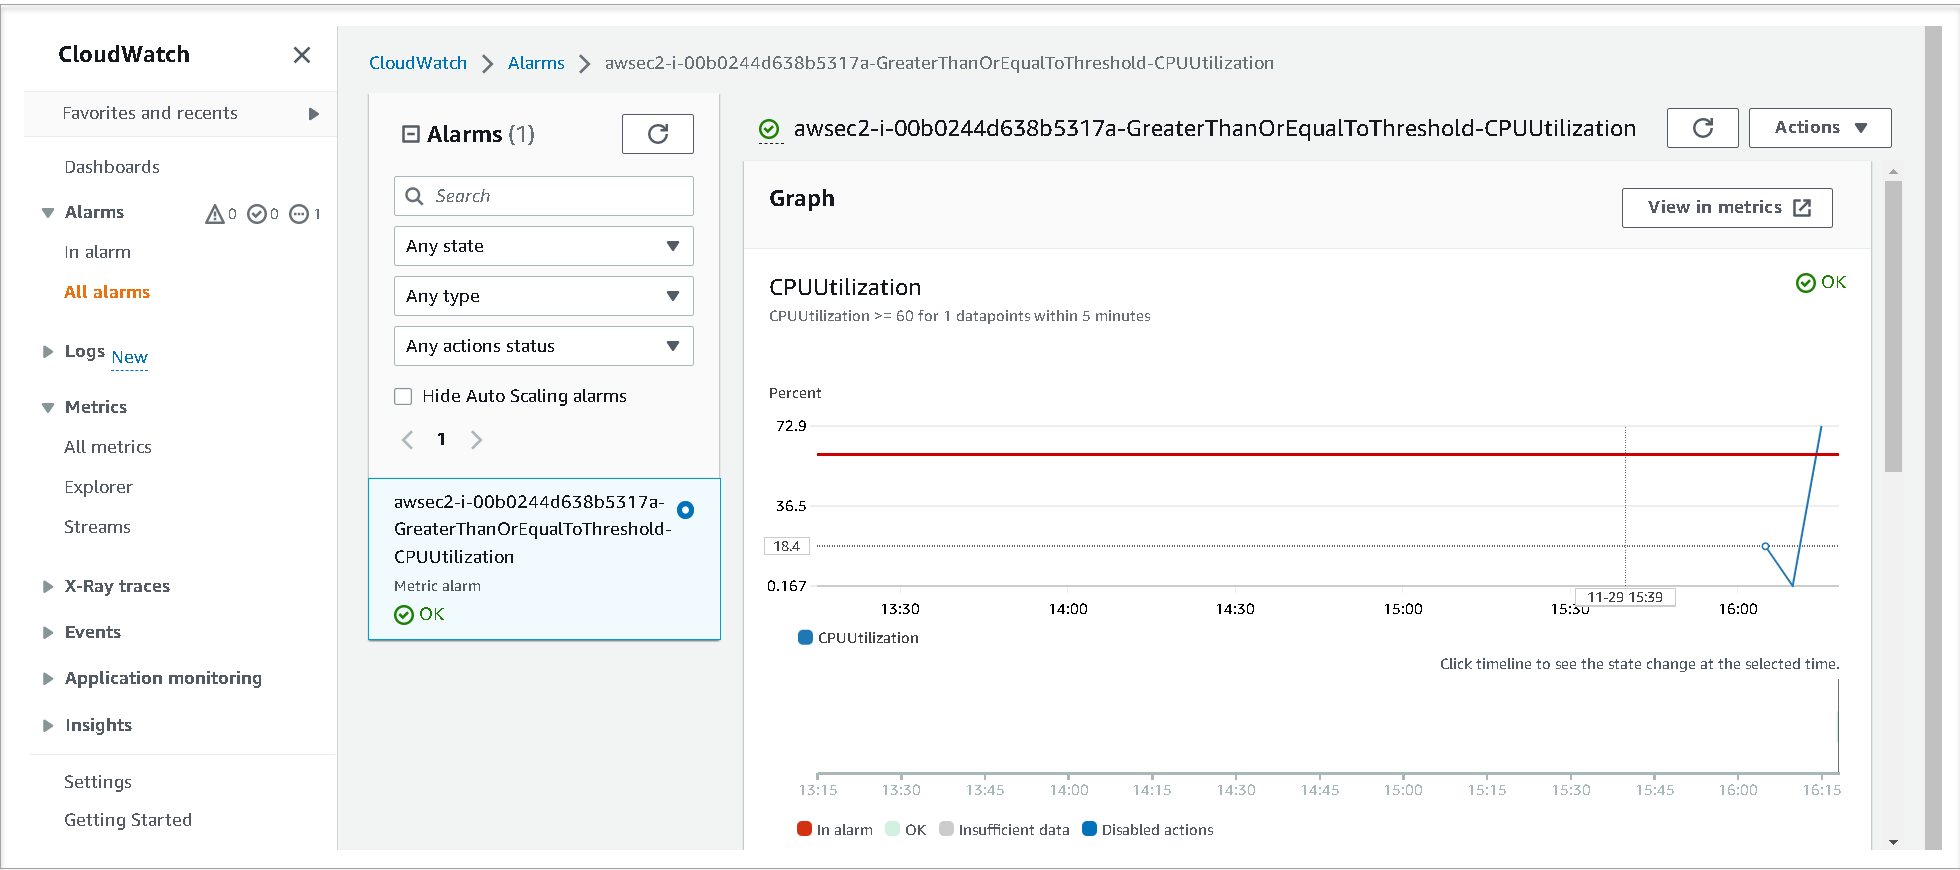Open Explorer under Metrics
This screenshot has height=870, width=1960.
[98, 487]
